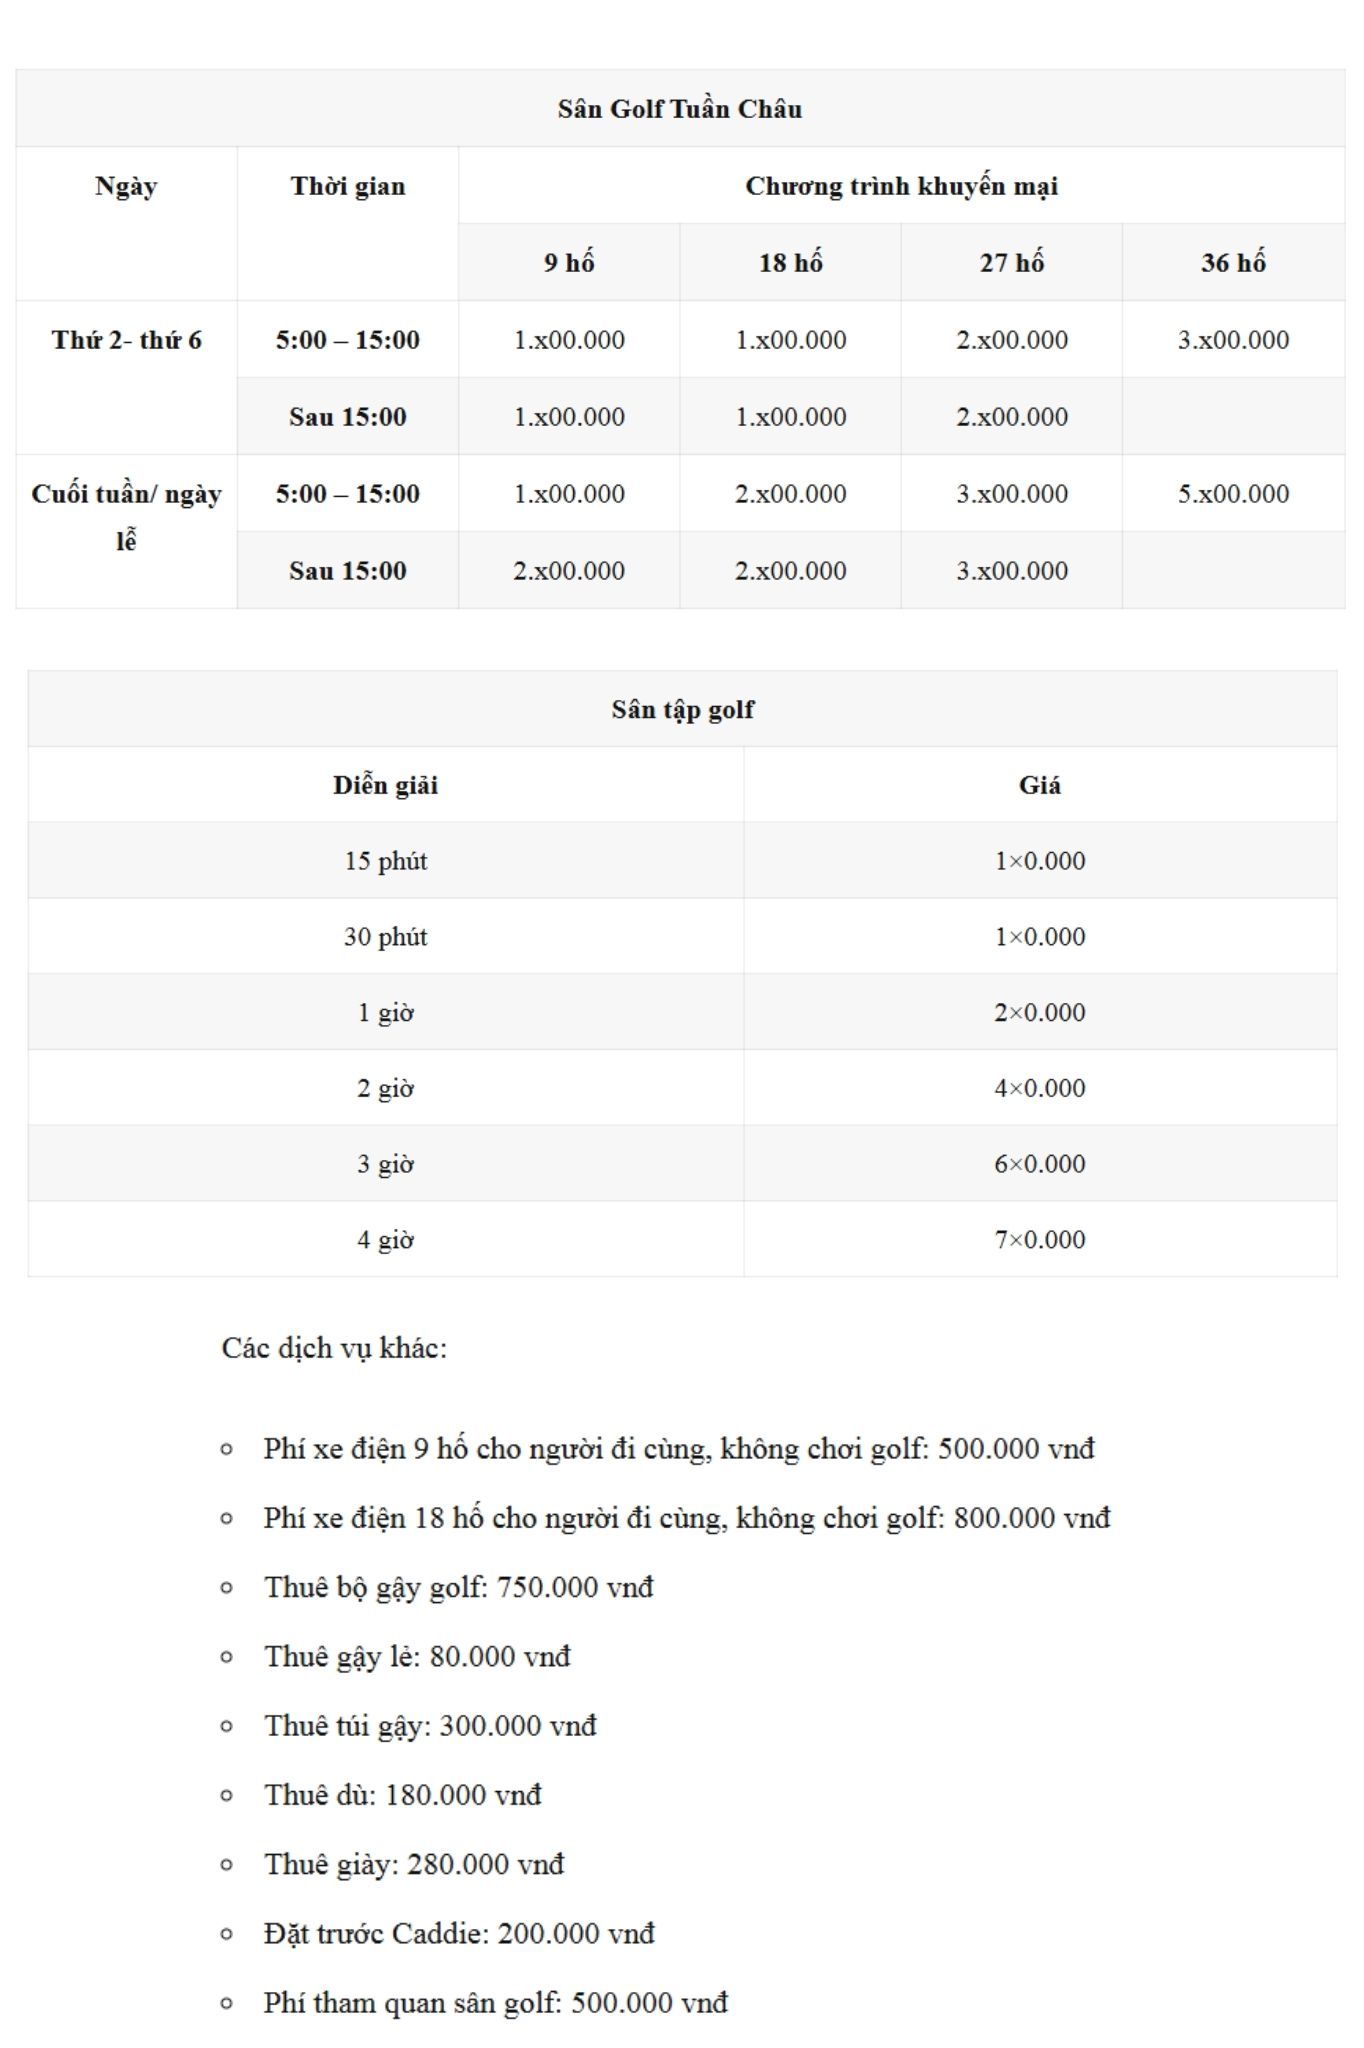The width and height of the screenshot is (1364, 2048).
Task: Click the 5.x00.000 weekend price cell
Action: (1233, 494)
